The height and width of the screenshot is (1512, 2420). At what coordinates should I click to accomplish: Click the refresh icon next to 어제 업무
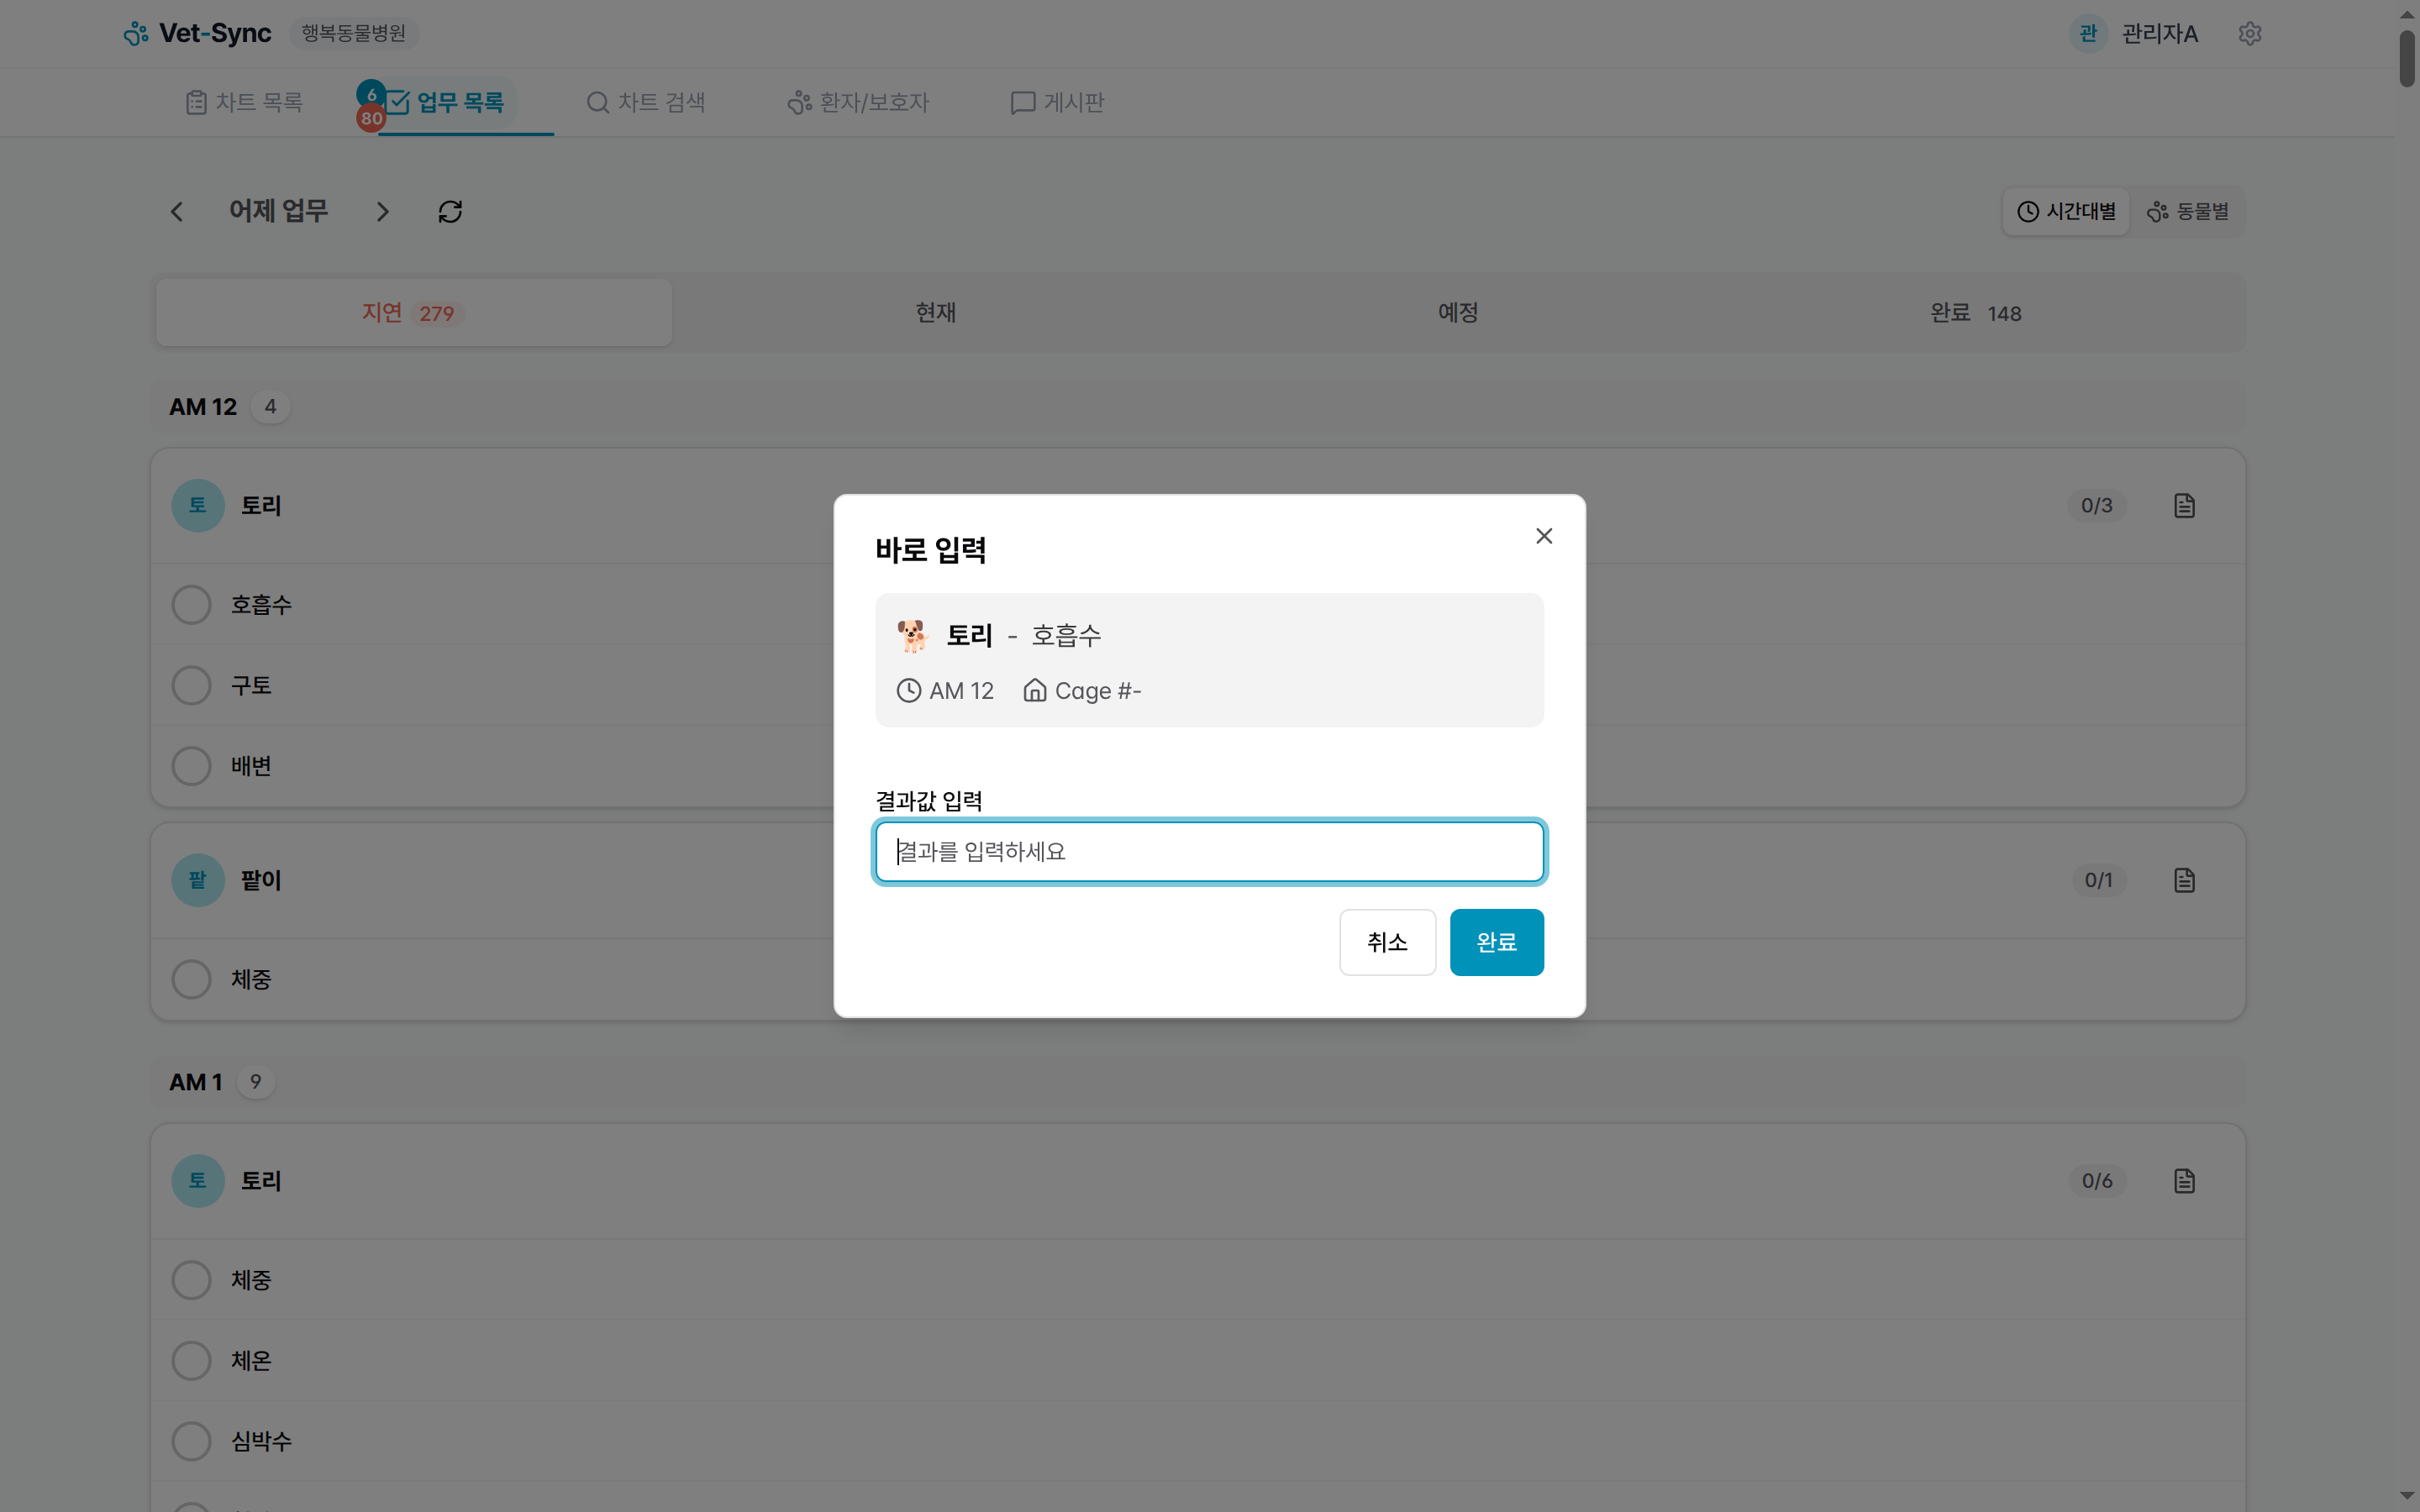(449, 211)
